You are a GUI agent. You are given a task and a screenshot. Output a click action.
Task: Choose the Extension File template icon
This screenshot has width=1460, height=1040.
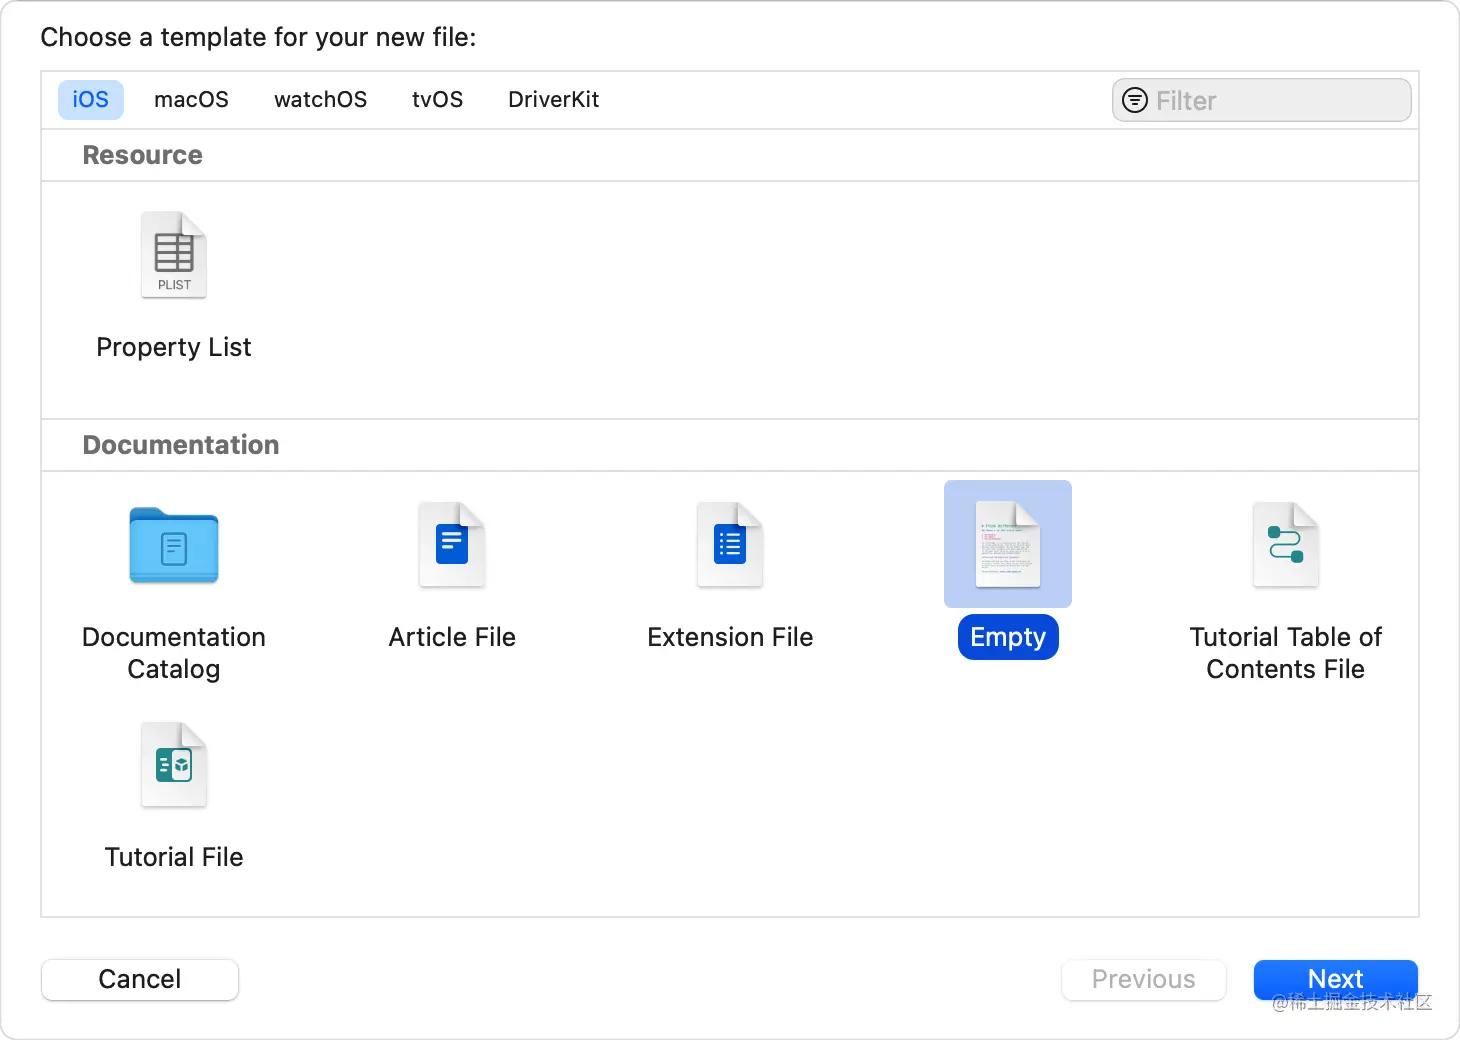(730, 545)
